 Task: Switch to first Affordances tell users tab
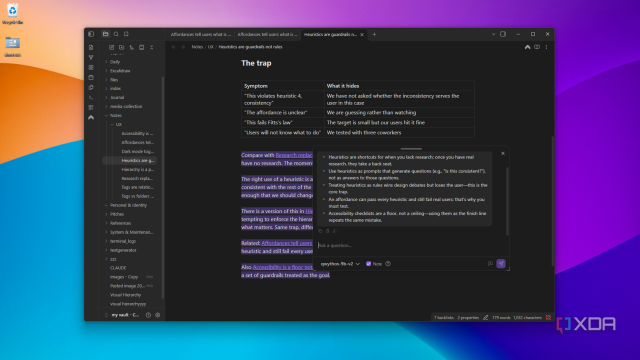(200, 34)
